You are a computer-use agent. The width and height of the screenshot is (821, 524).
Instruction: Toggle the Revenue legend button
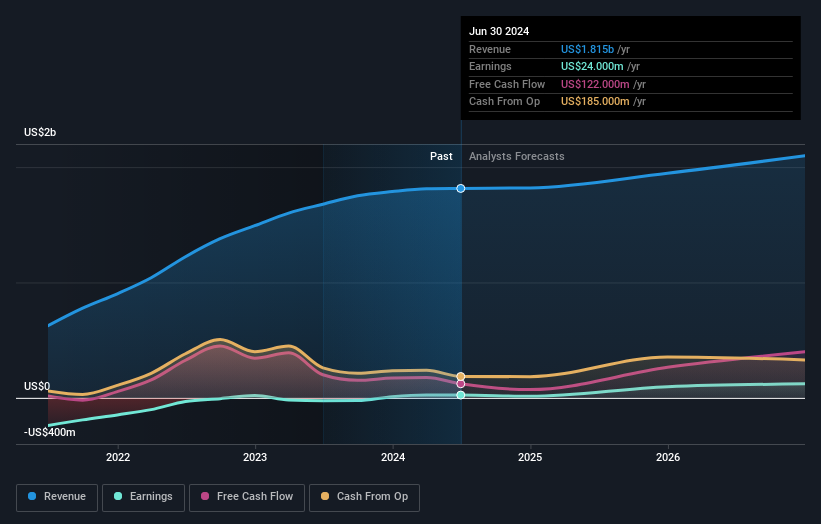57,497
